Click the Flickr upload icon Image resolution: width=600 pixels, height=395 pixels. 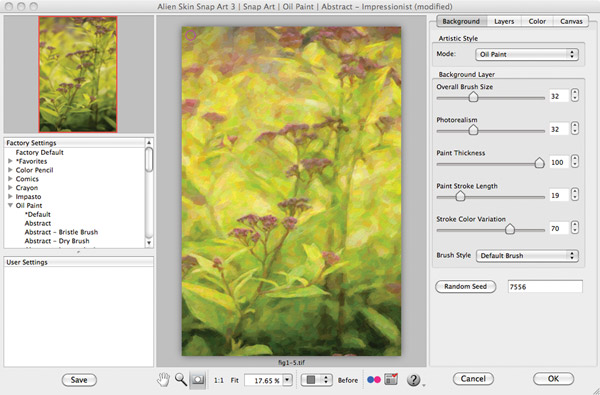tap(374, 379)
